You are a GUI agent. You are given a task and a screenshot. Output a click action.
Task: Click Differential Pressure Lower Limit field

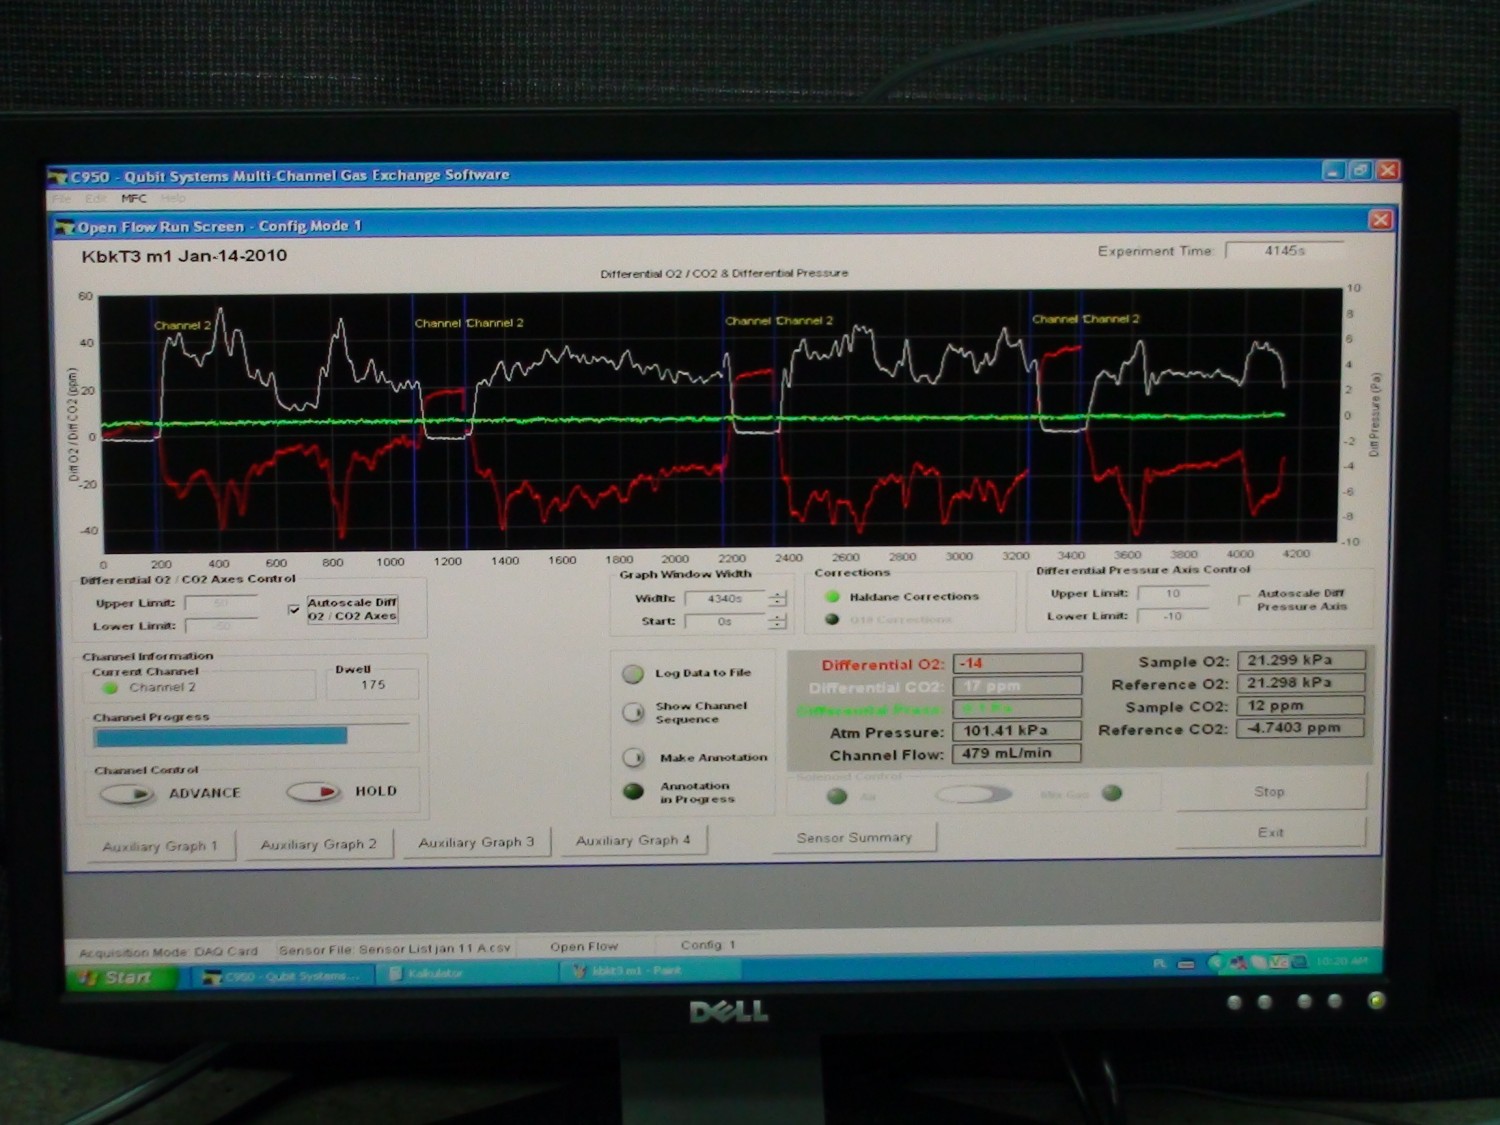(1173, 616)
